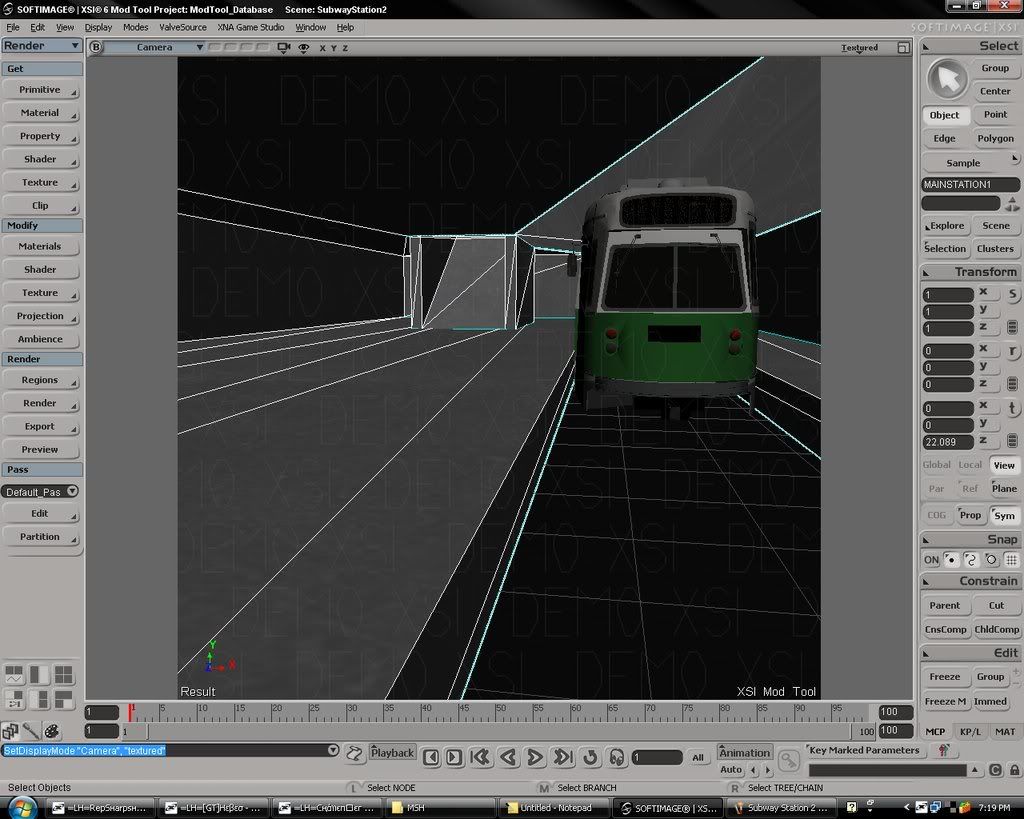This screenshot has height=819, width=1024.
Task: Toggle the eye visibility icon in viewport toolbar
Action: [304, 48]
